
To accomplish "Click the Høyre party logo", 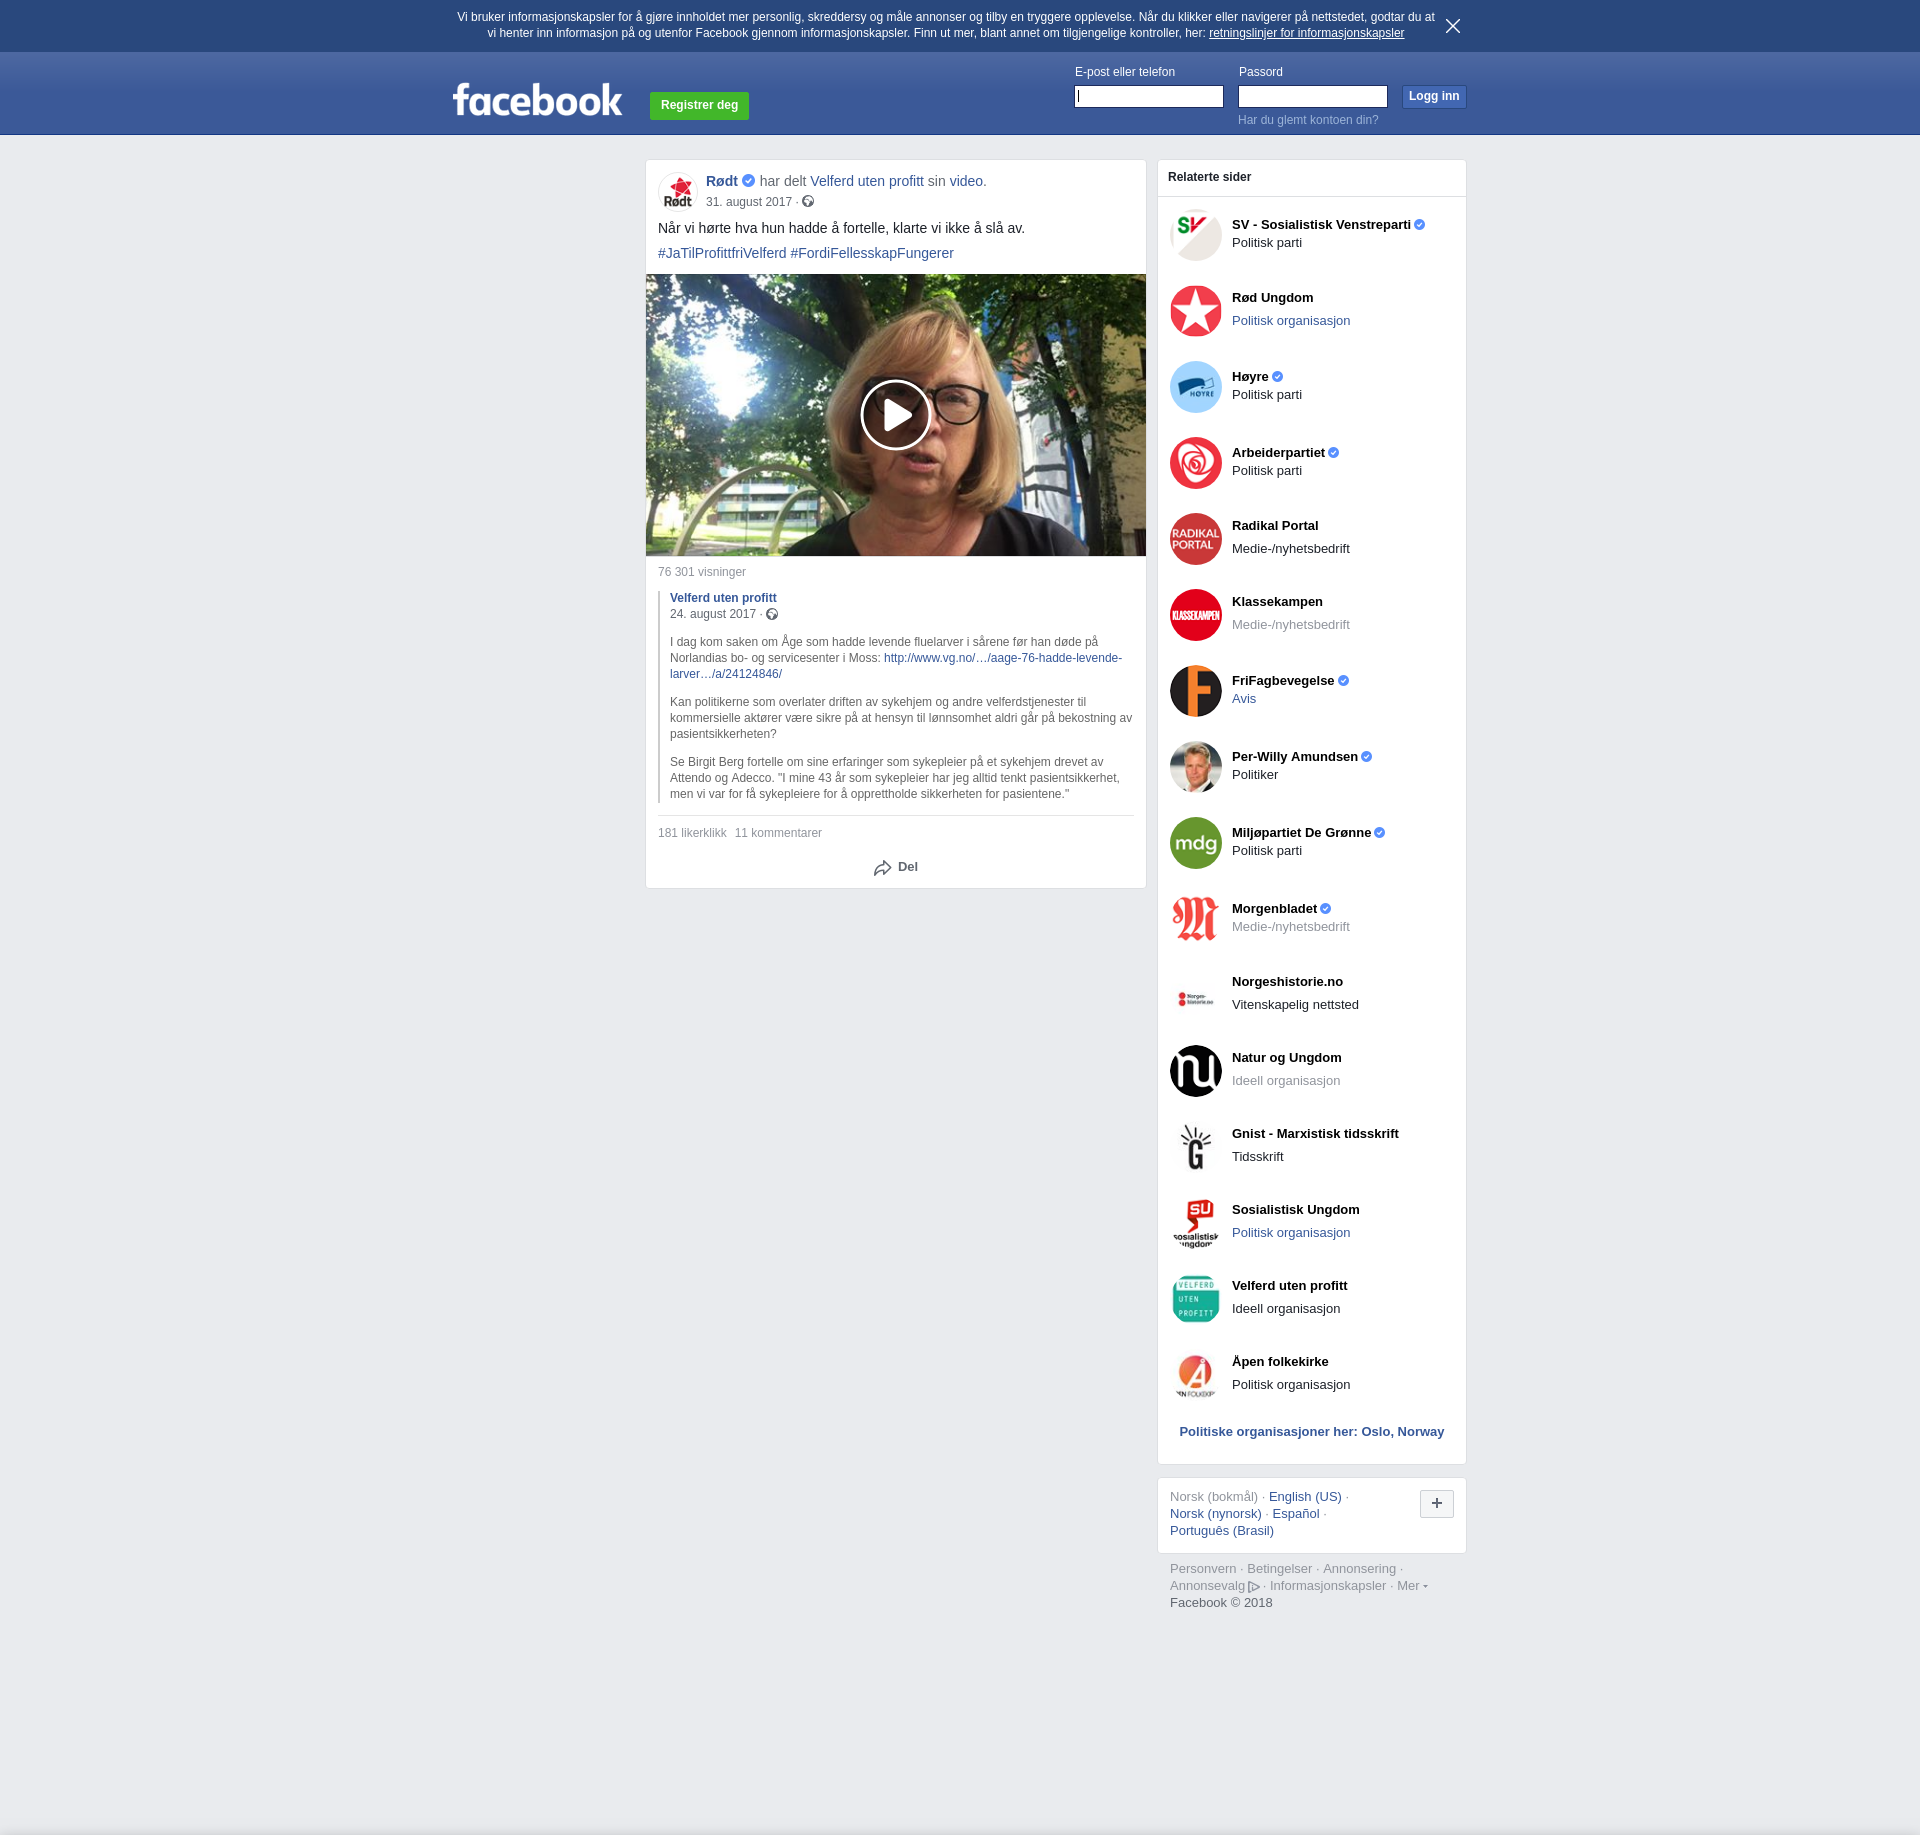I will 1195,387.
